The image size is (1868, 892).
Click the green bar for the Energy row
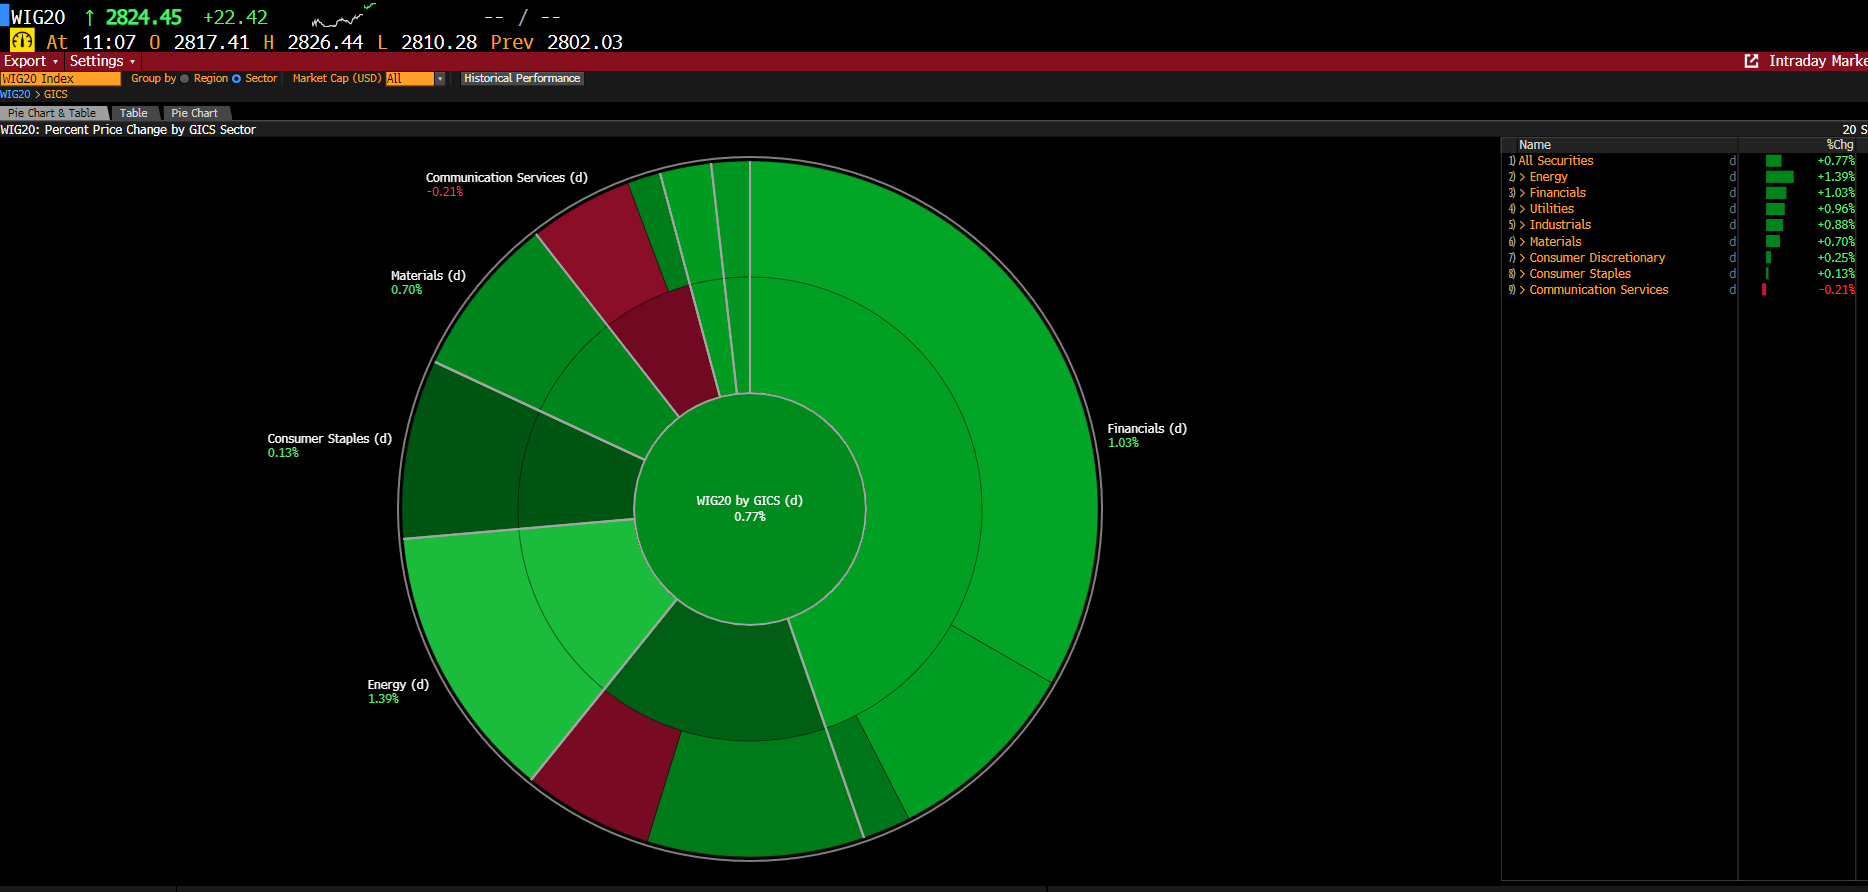tap(1780, 177)
